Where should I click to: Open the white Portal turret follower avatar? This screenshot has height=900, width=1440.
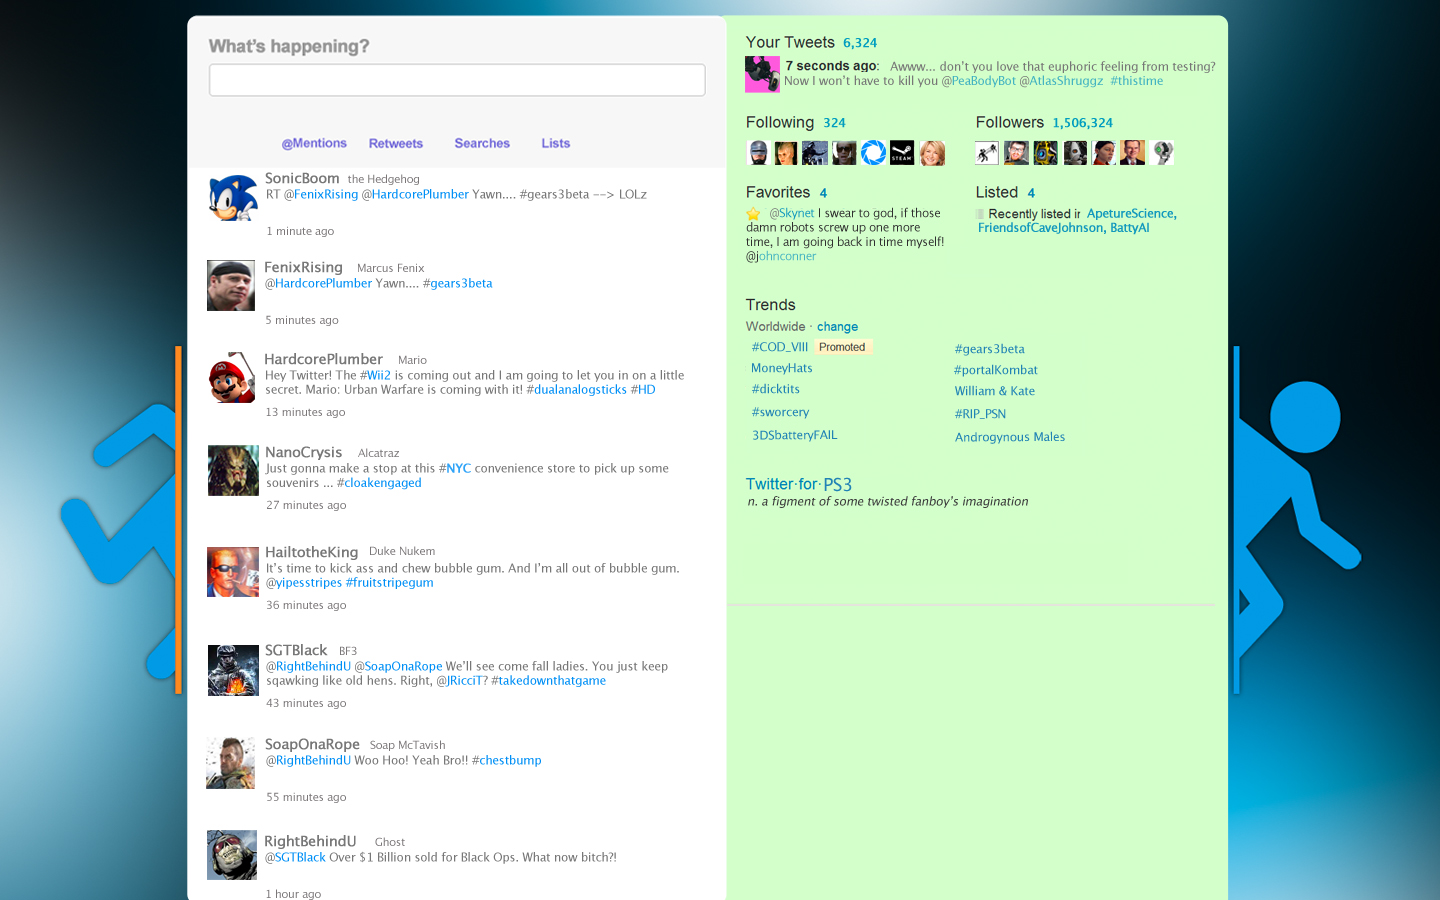coord(1075,153)
